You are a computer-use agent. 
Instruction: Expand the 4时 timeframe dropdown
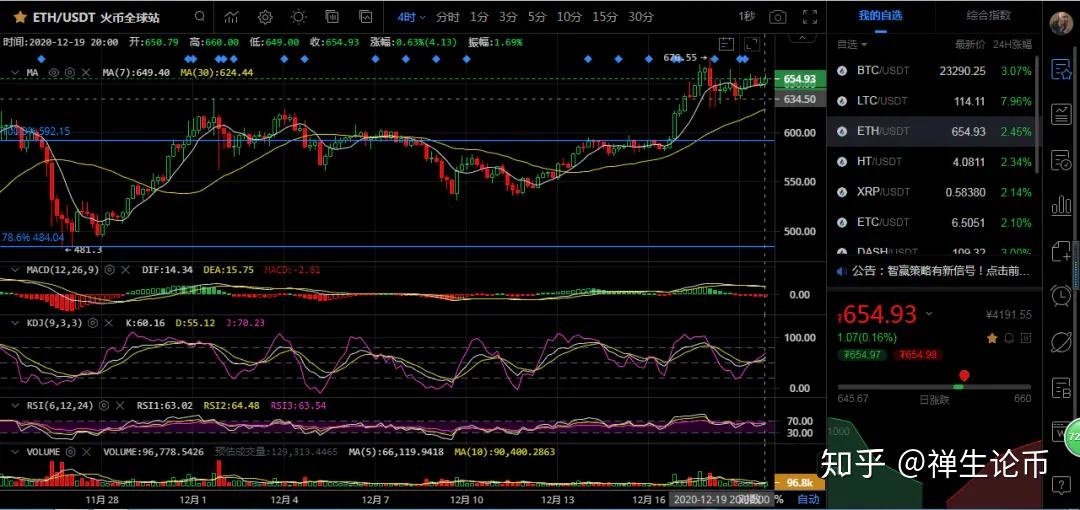[x=411, y=17]
